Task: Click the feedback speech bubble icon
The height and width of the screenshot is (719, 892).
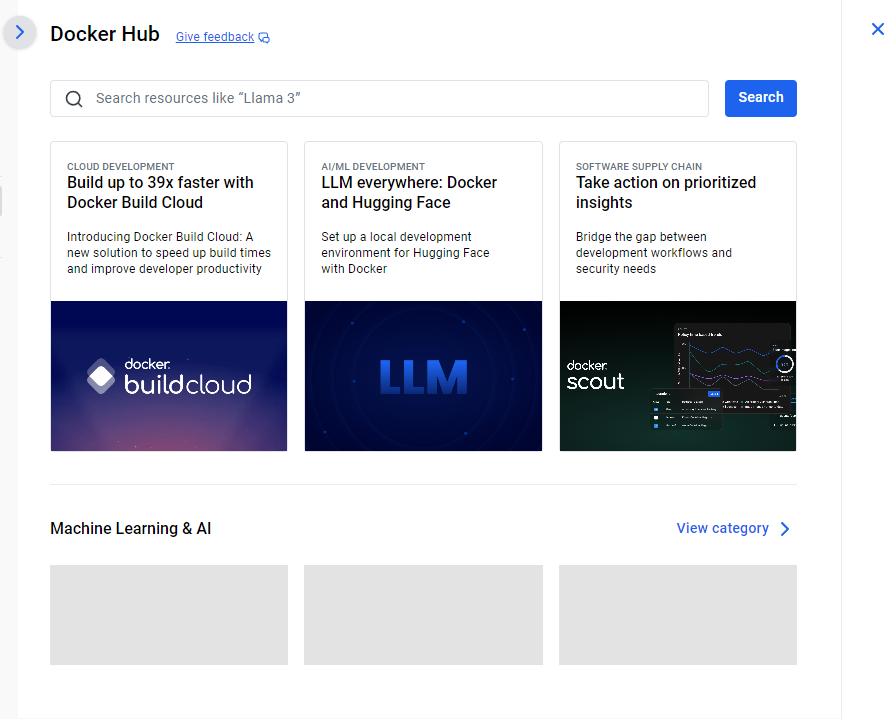Action: click(264, 38)
